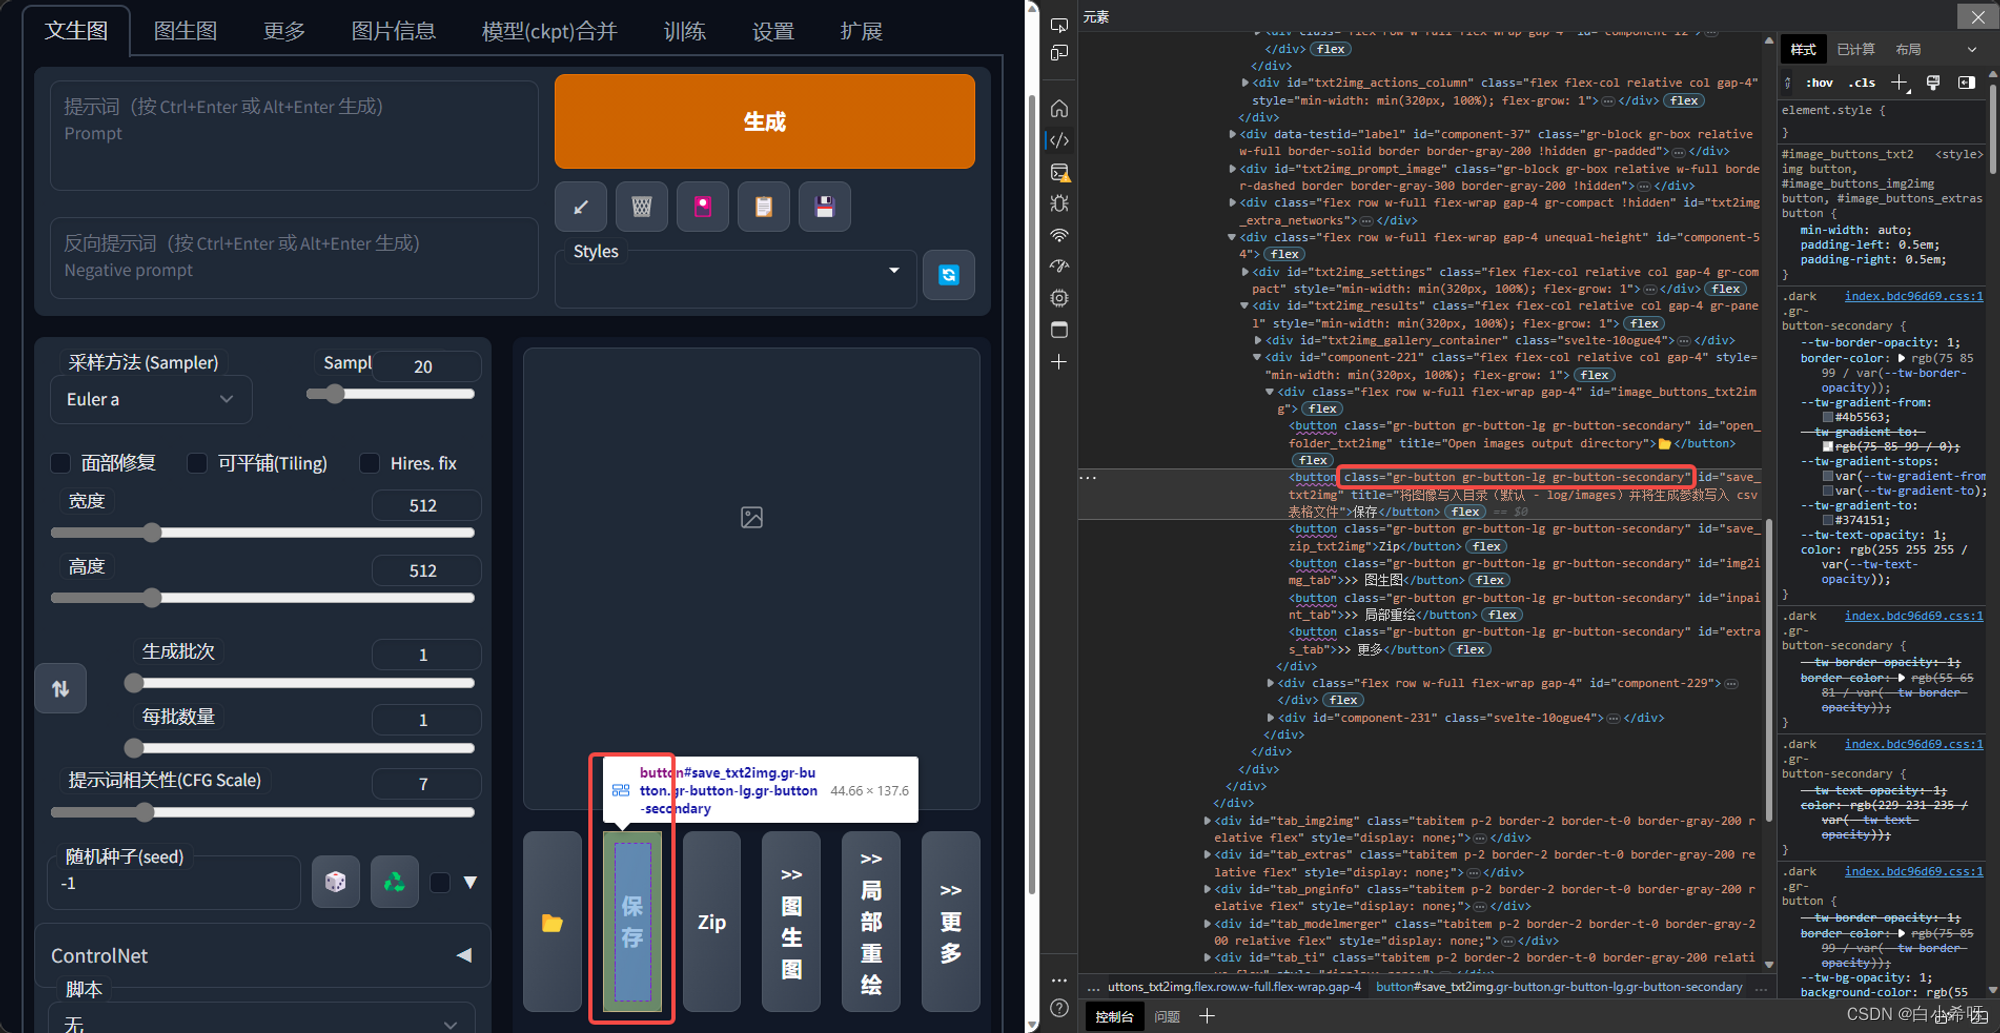Enable the 面部修复 checkbox
Viewport: 2000px width, 1033px height.
61,463
